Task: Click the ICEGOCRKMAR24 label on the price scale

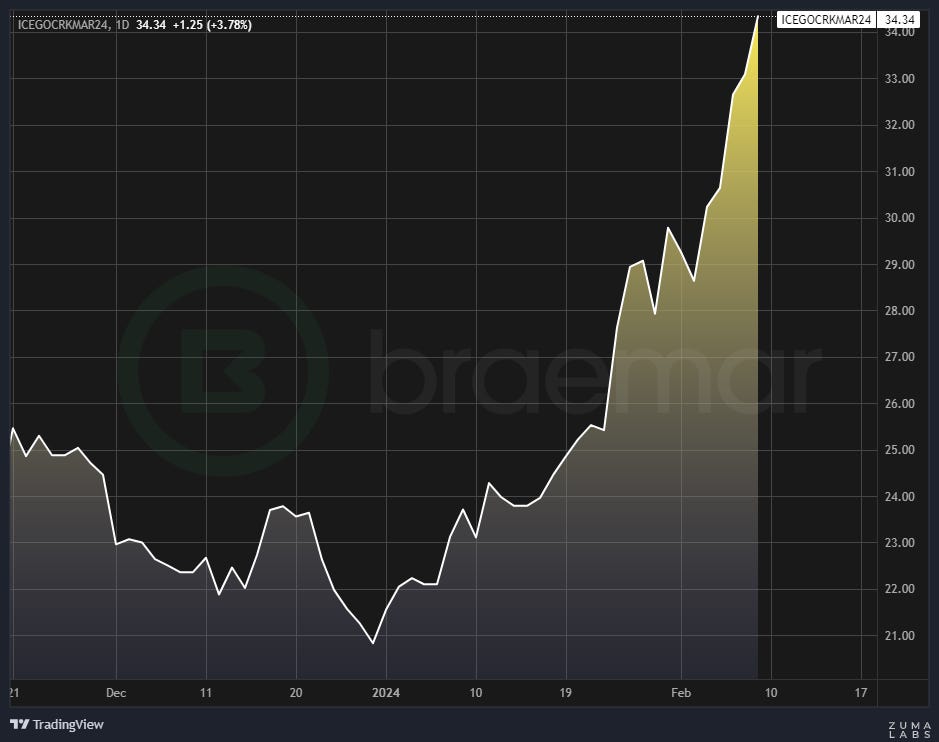Action: pos(826,18)
